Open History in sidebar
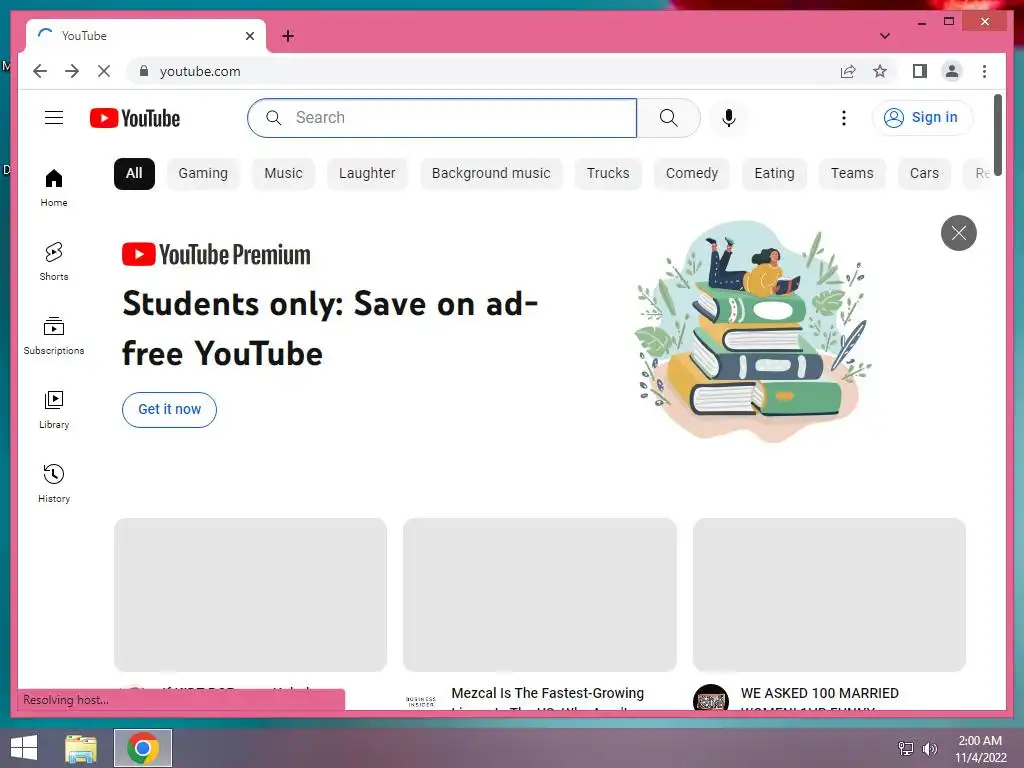 pyautogui.click(x=54, y=483)
